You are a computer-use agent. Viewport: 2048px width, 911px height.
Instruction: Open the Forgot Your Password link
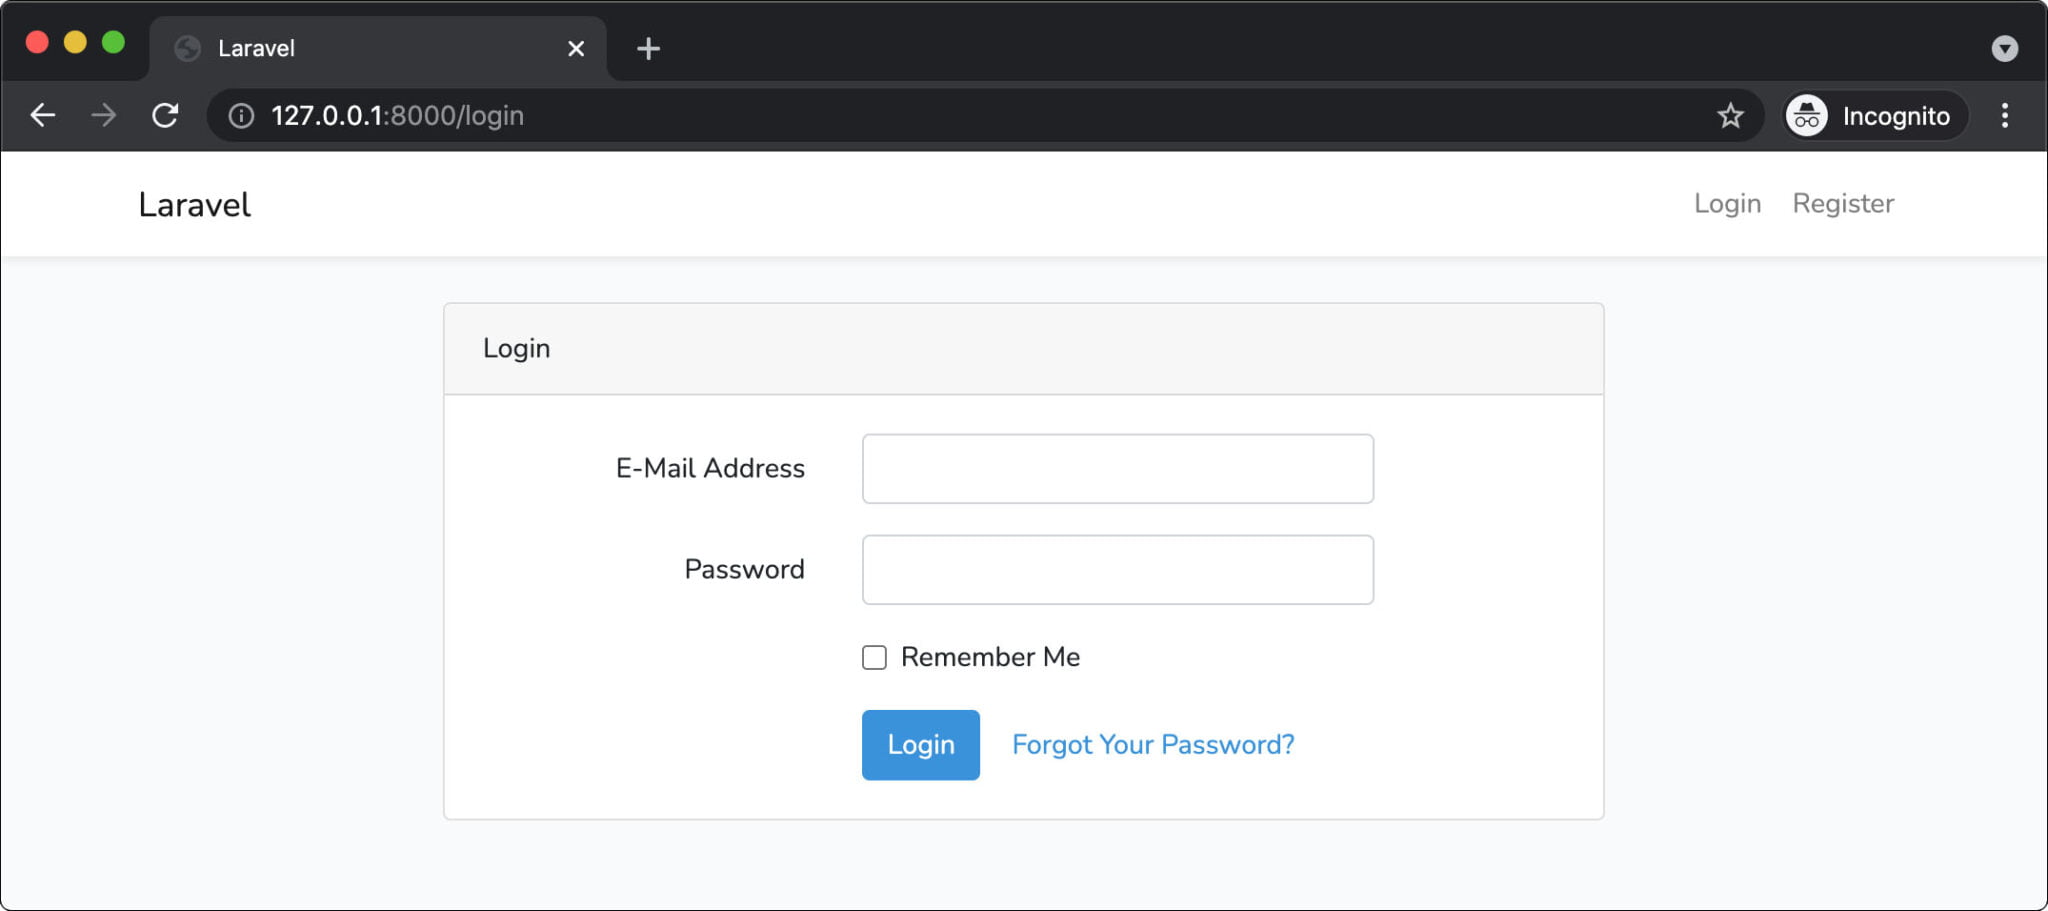click(1152, 744)
